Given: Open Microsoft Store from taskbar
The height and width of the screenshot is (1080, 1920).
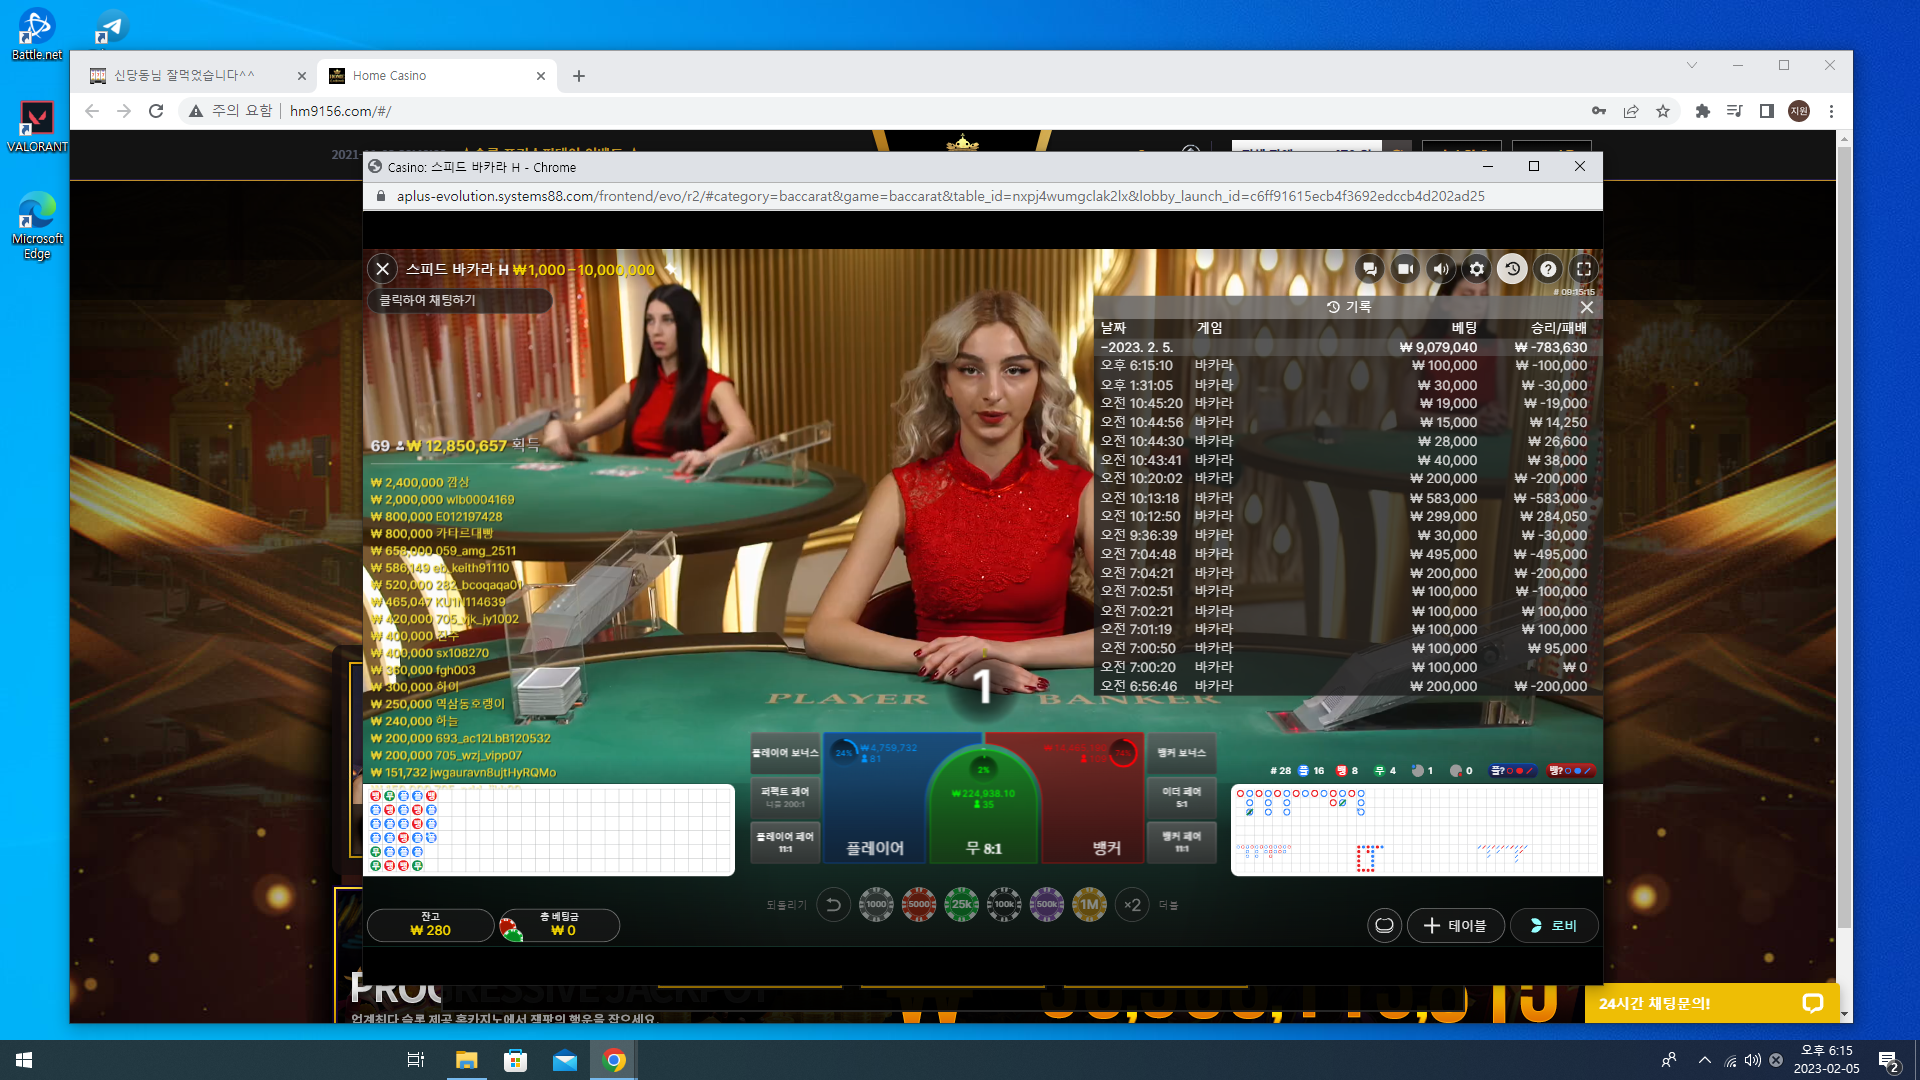Looking at the screenshot, I should pos(516,1060).
